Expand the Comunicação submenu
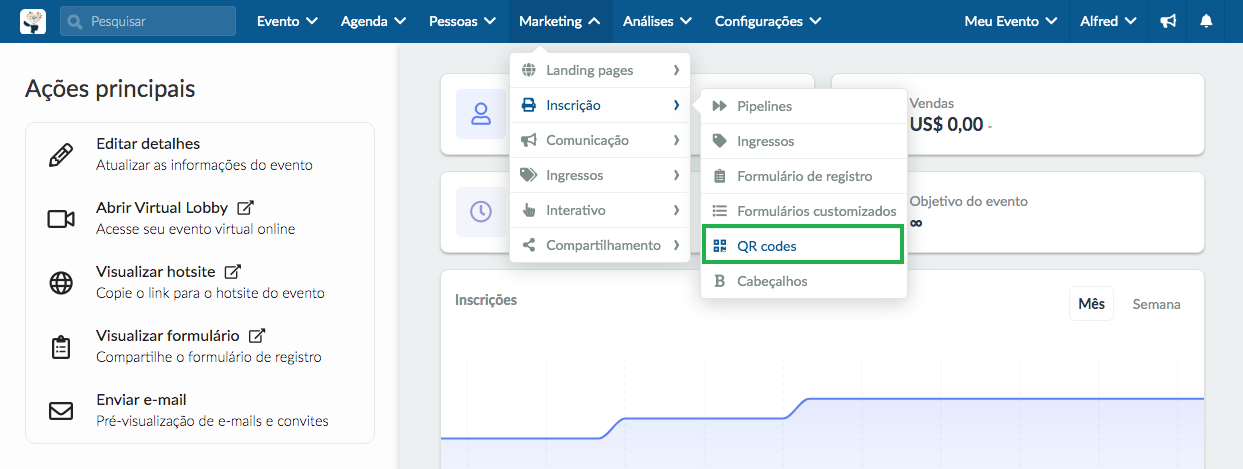 [600, 140]
